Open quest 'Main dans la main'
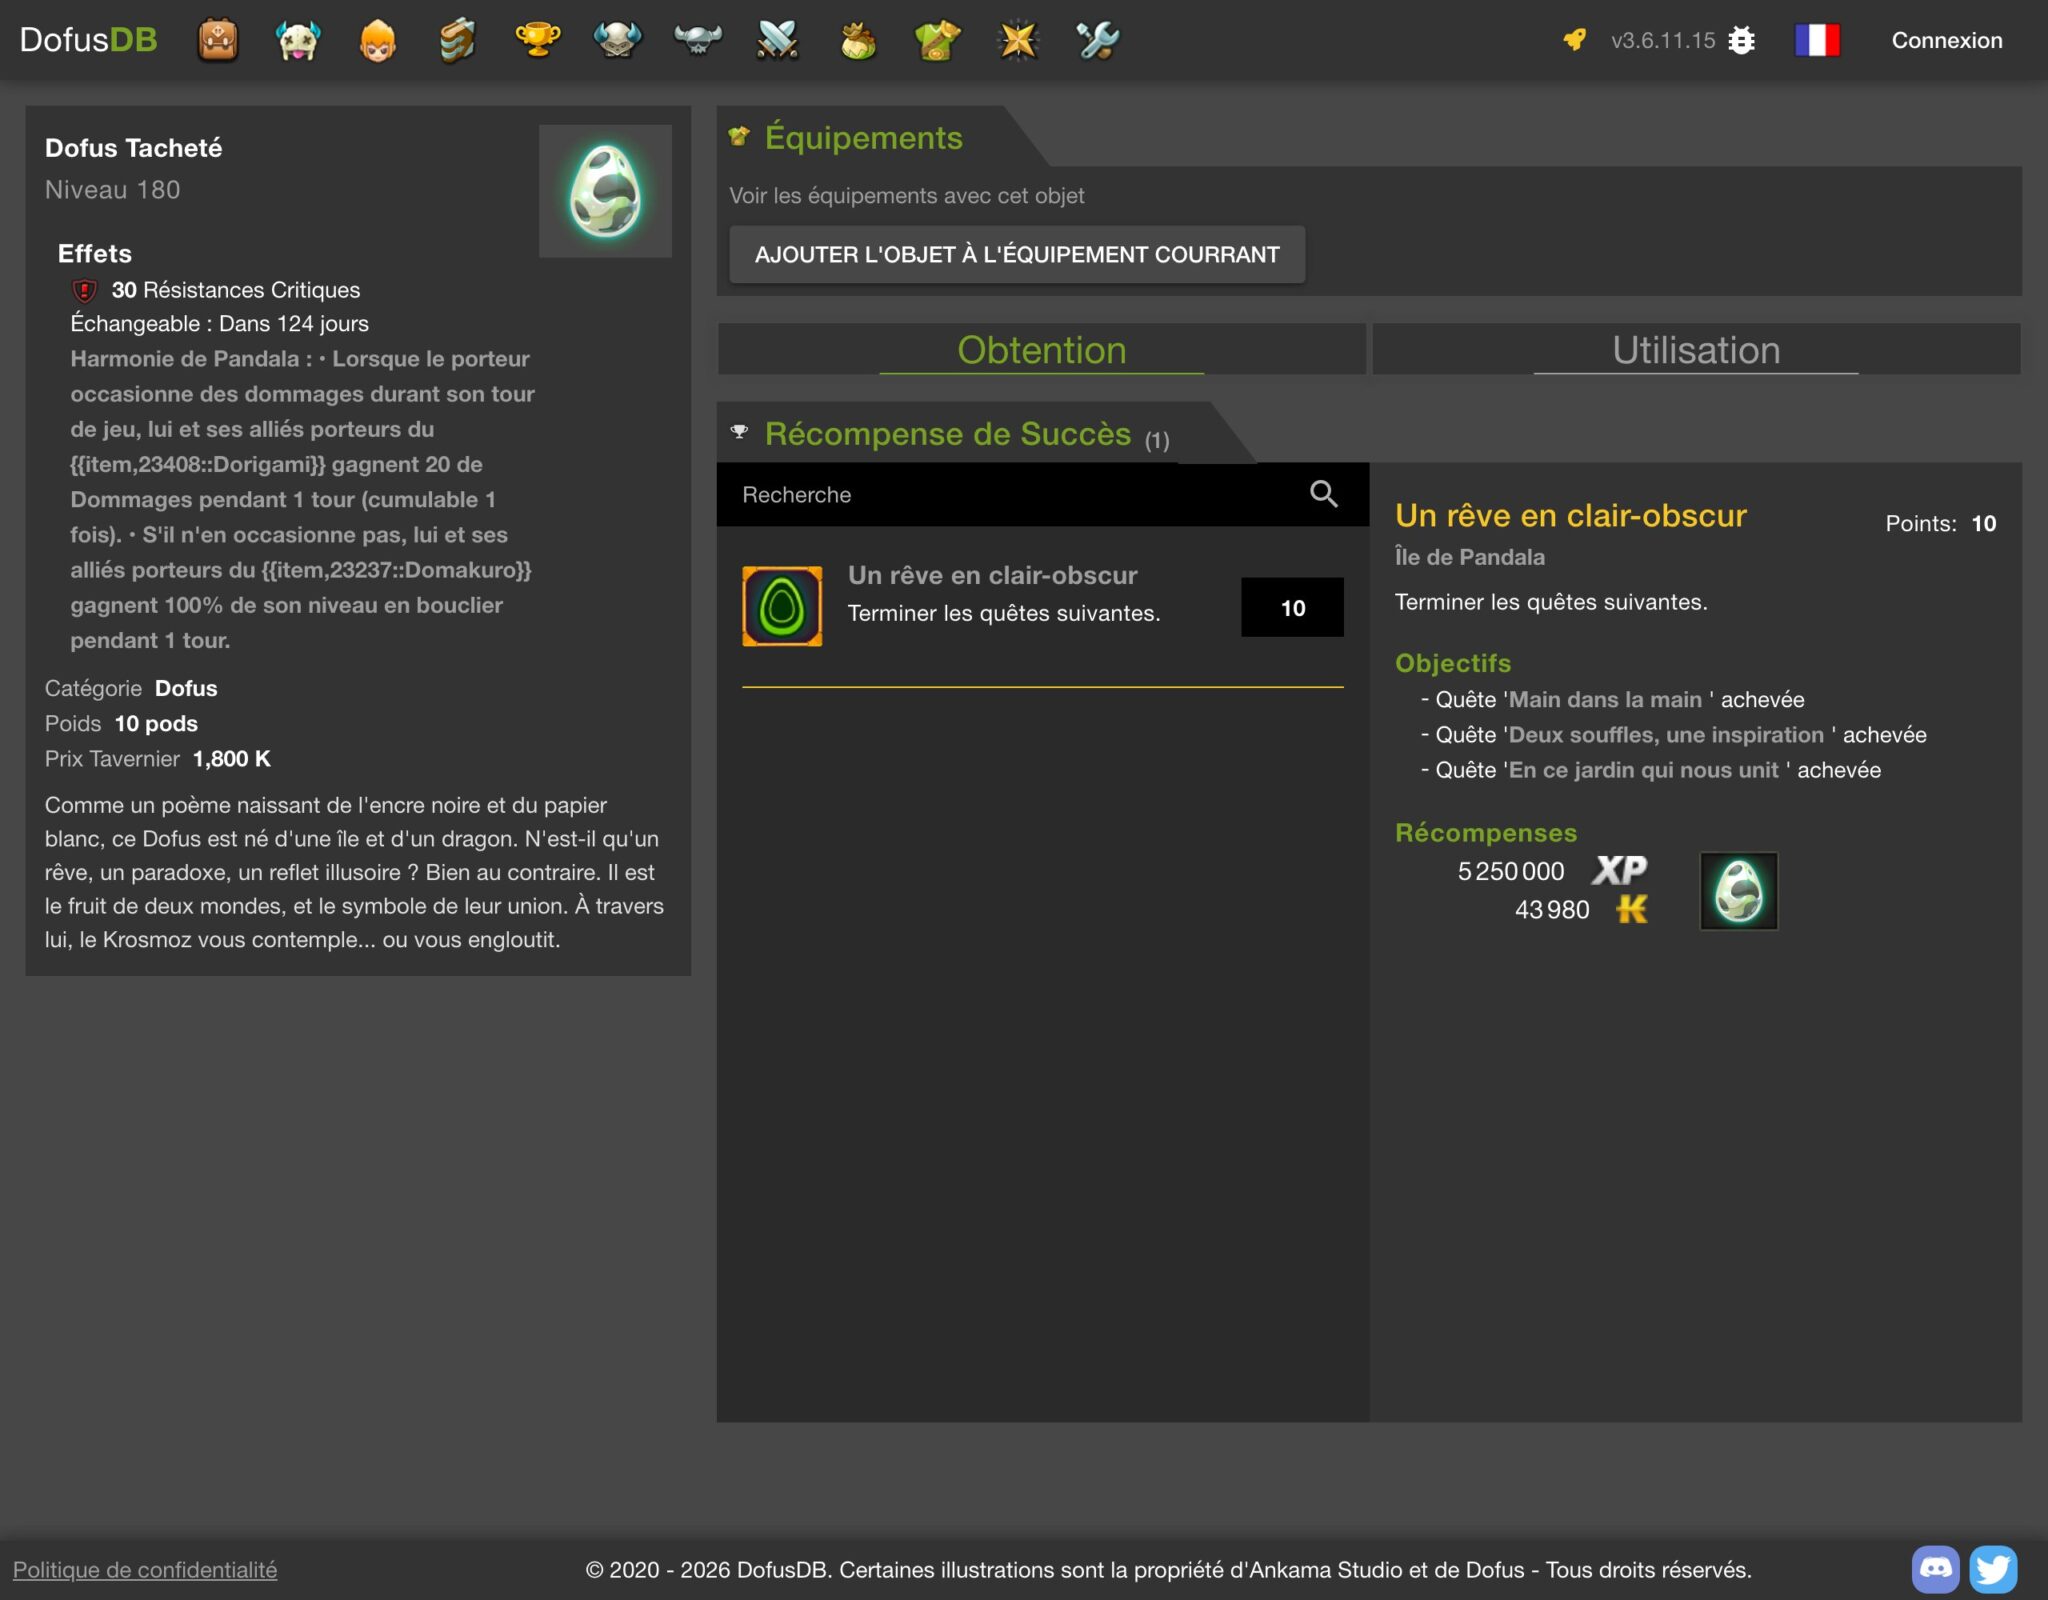Screen dimensions: 2048x1600 1605,699
